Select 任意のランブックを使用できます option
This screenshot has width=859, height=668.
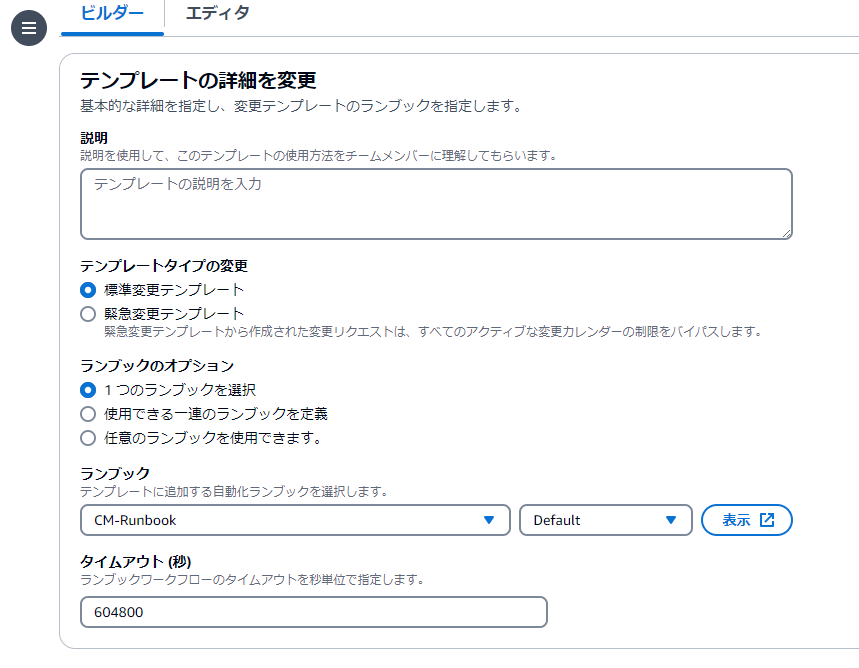click(88, 438)
